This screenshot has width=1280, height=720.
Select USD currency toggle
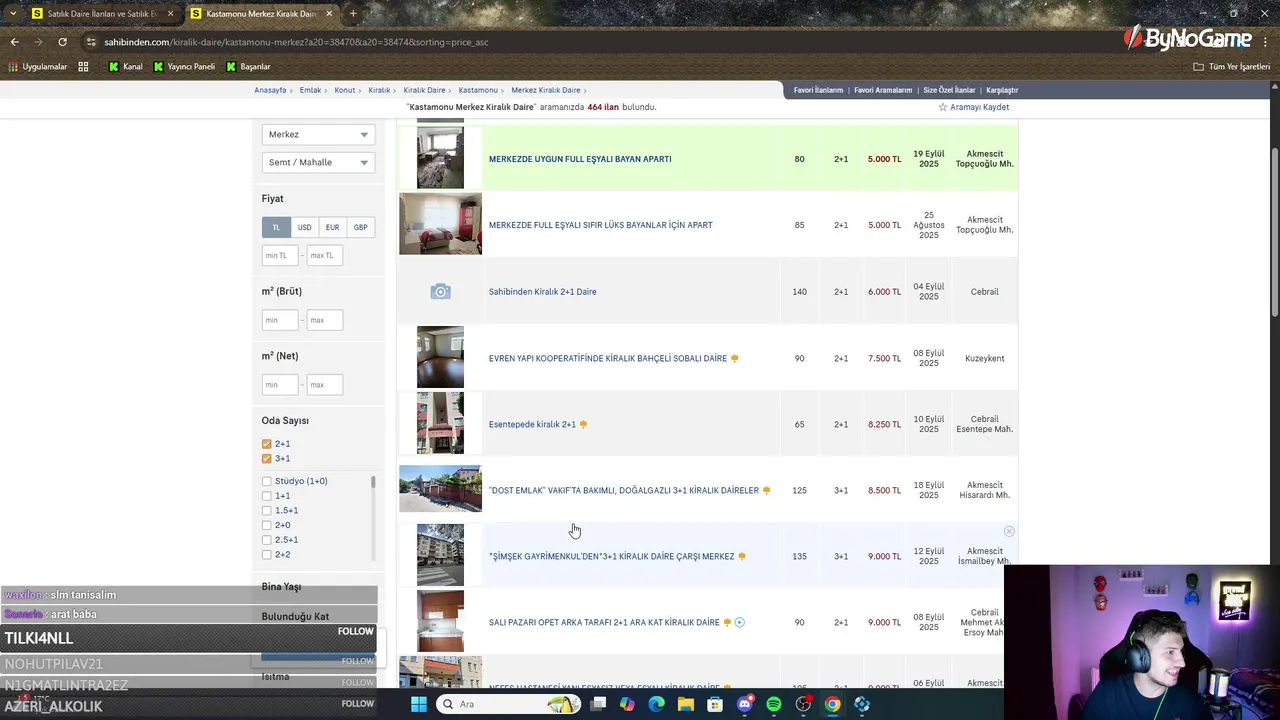point(304,227)
